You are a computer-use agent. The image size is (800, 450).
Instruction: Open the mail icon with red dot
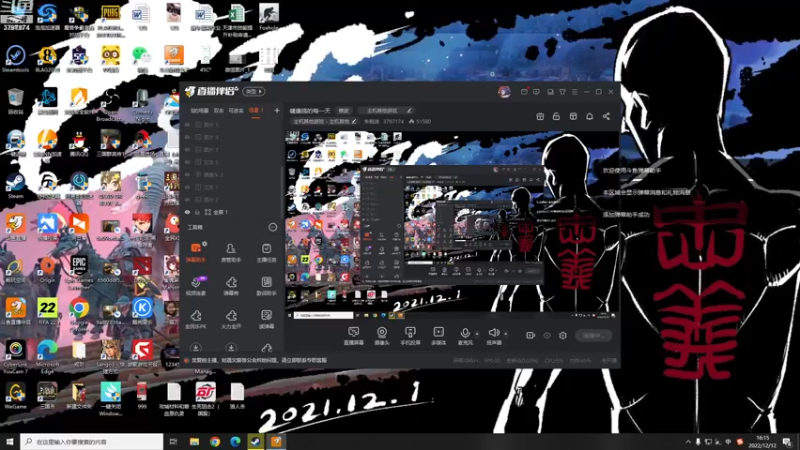[x=524, y=92]
